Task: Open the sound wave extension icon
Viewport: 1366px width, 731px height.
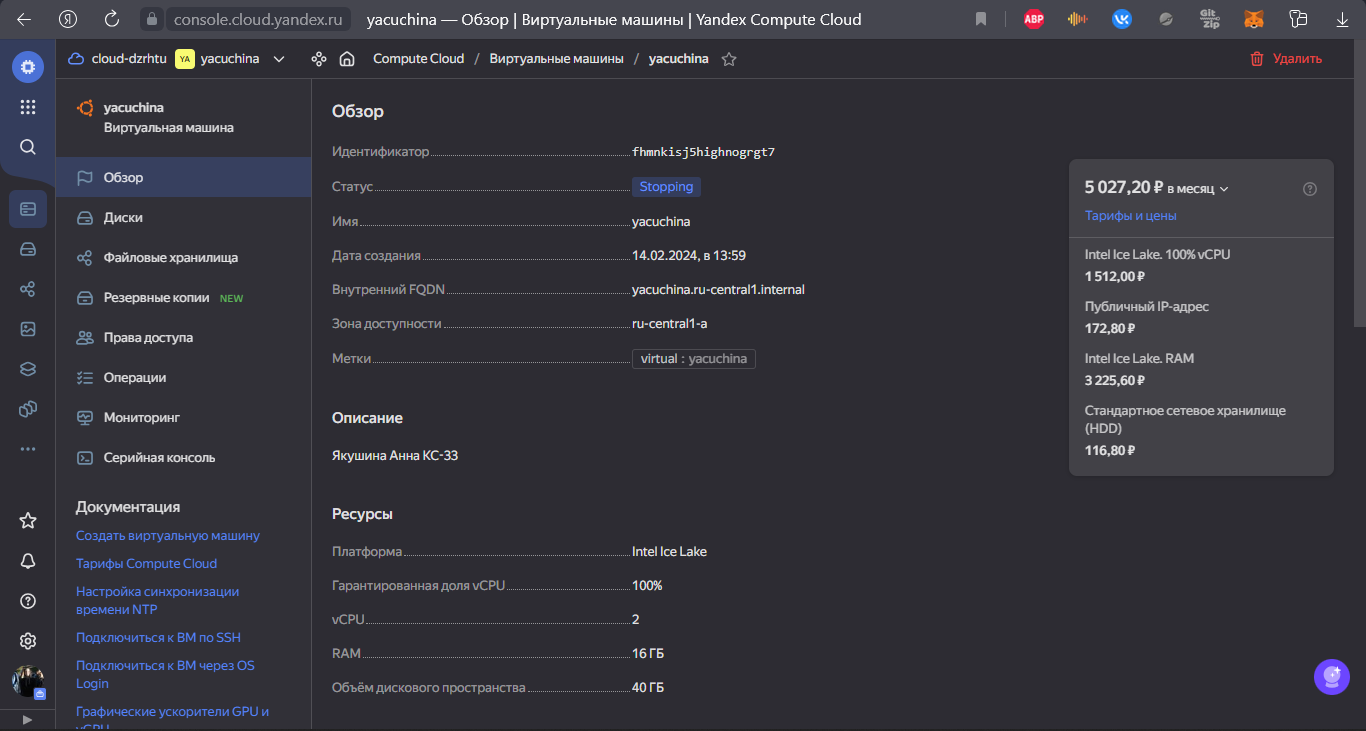Action: point(1077,19)
